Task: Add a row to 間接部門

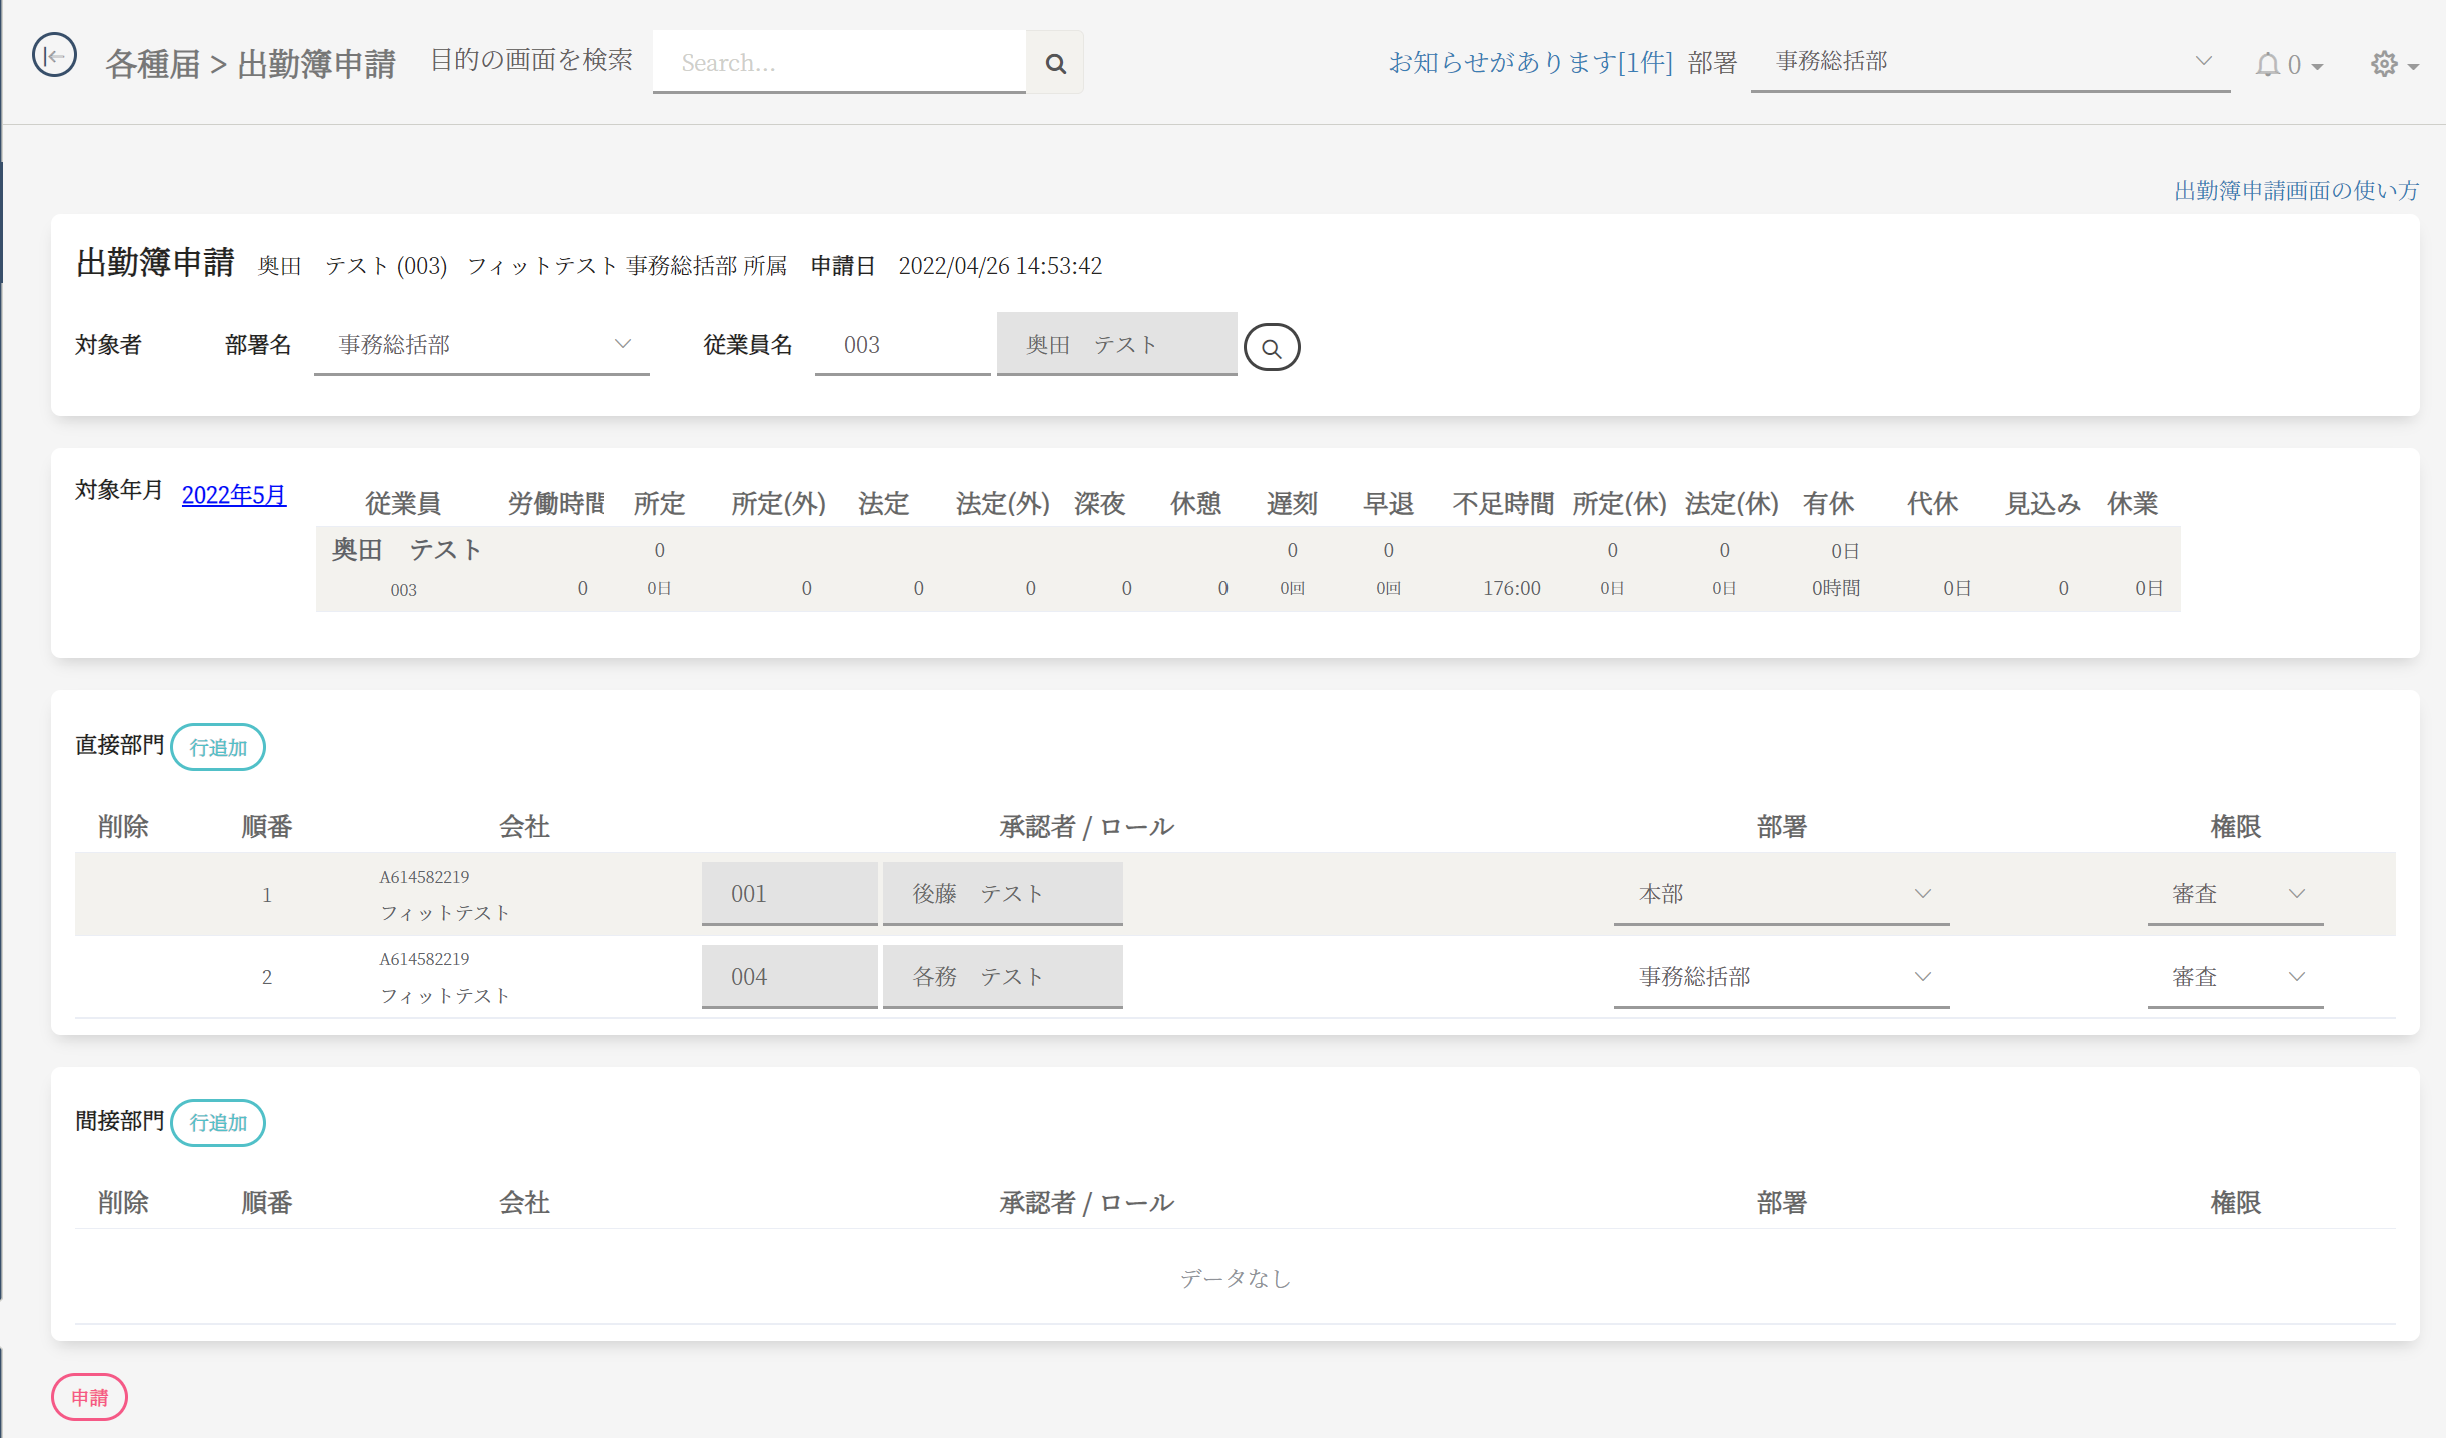Action: [x=218, y=1123]
